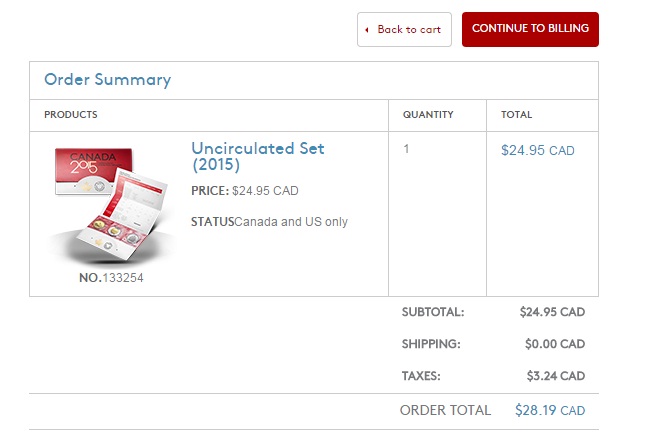Click the Continue to Billing button
671x437 pixels.
coord(530,29)
